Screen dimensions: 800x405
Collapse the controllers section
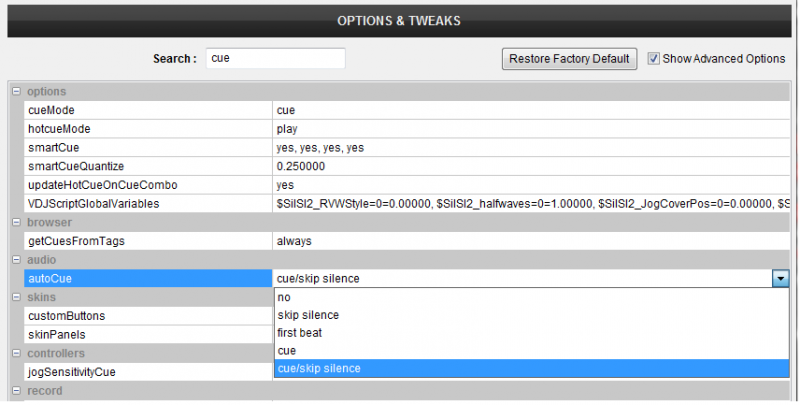click(16, 353)
